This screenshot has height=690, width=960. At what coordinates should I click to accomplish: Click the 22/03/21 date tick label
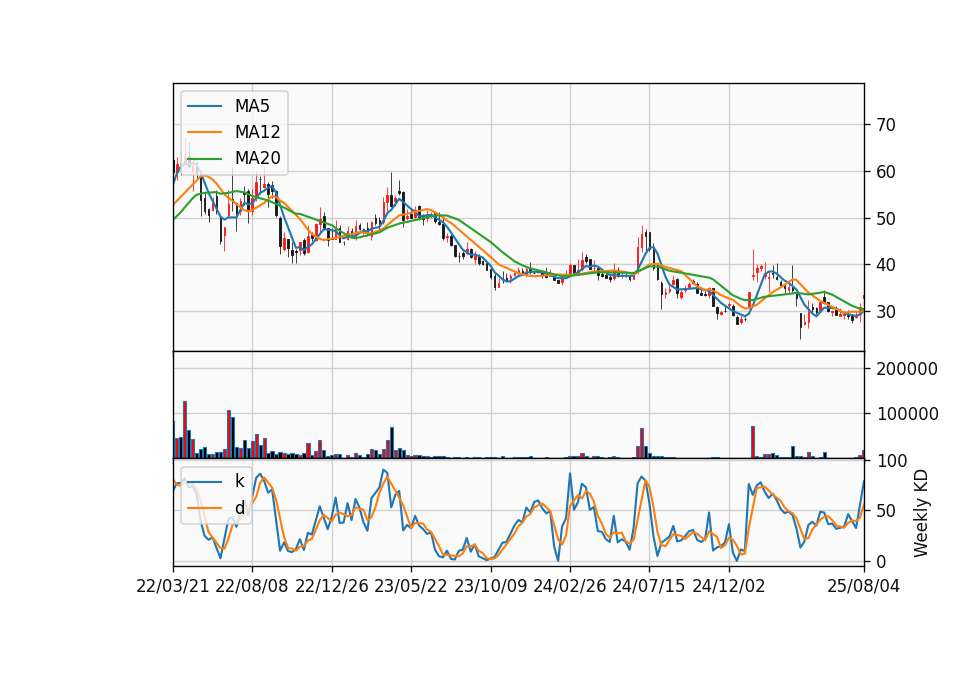[x=173, y=586]
